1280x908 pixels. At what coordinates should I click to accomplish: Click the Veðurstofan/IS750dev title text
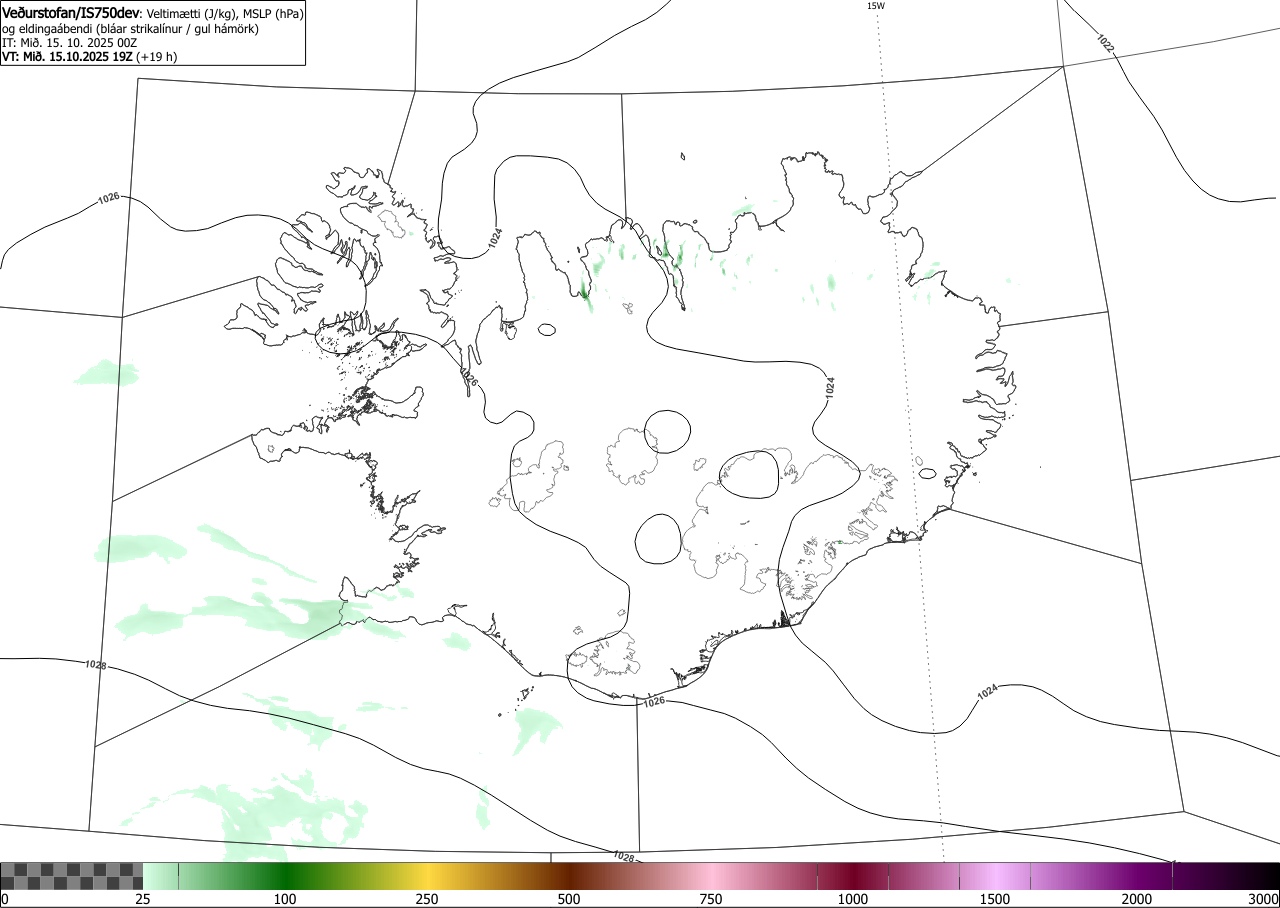(72, 13)
